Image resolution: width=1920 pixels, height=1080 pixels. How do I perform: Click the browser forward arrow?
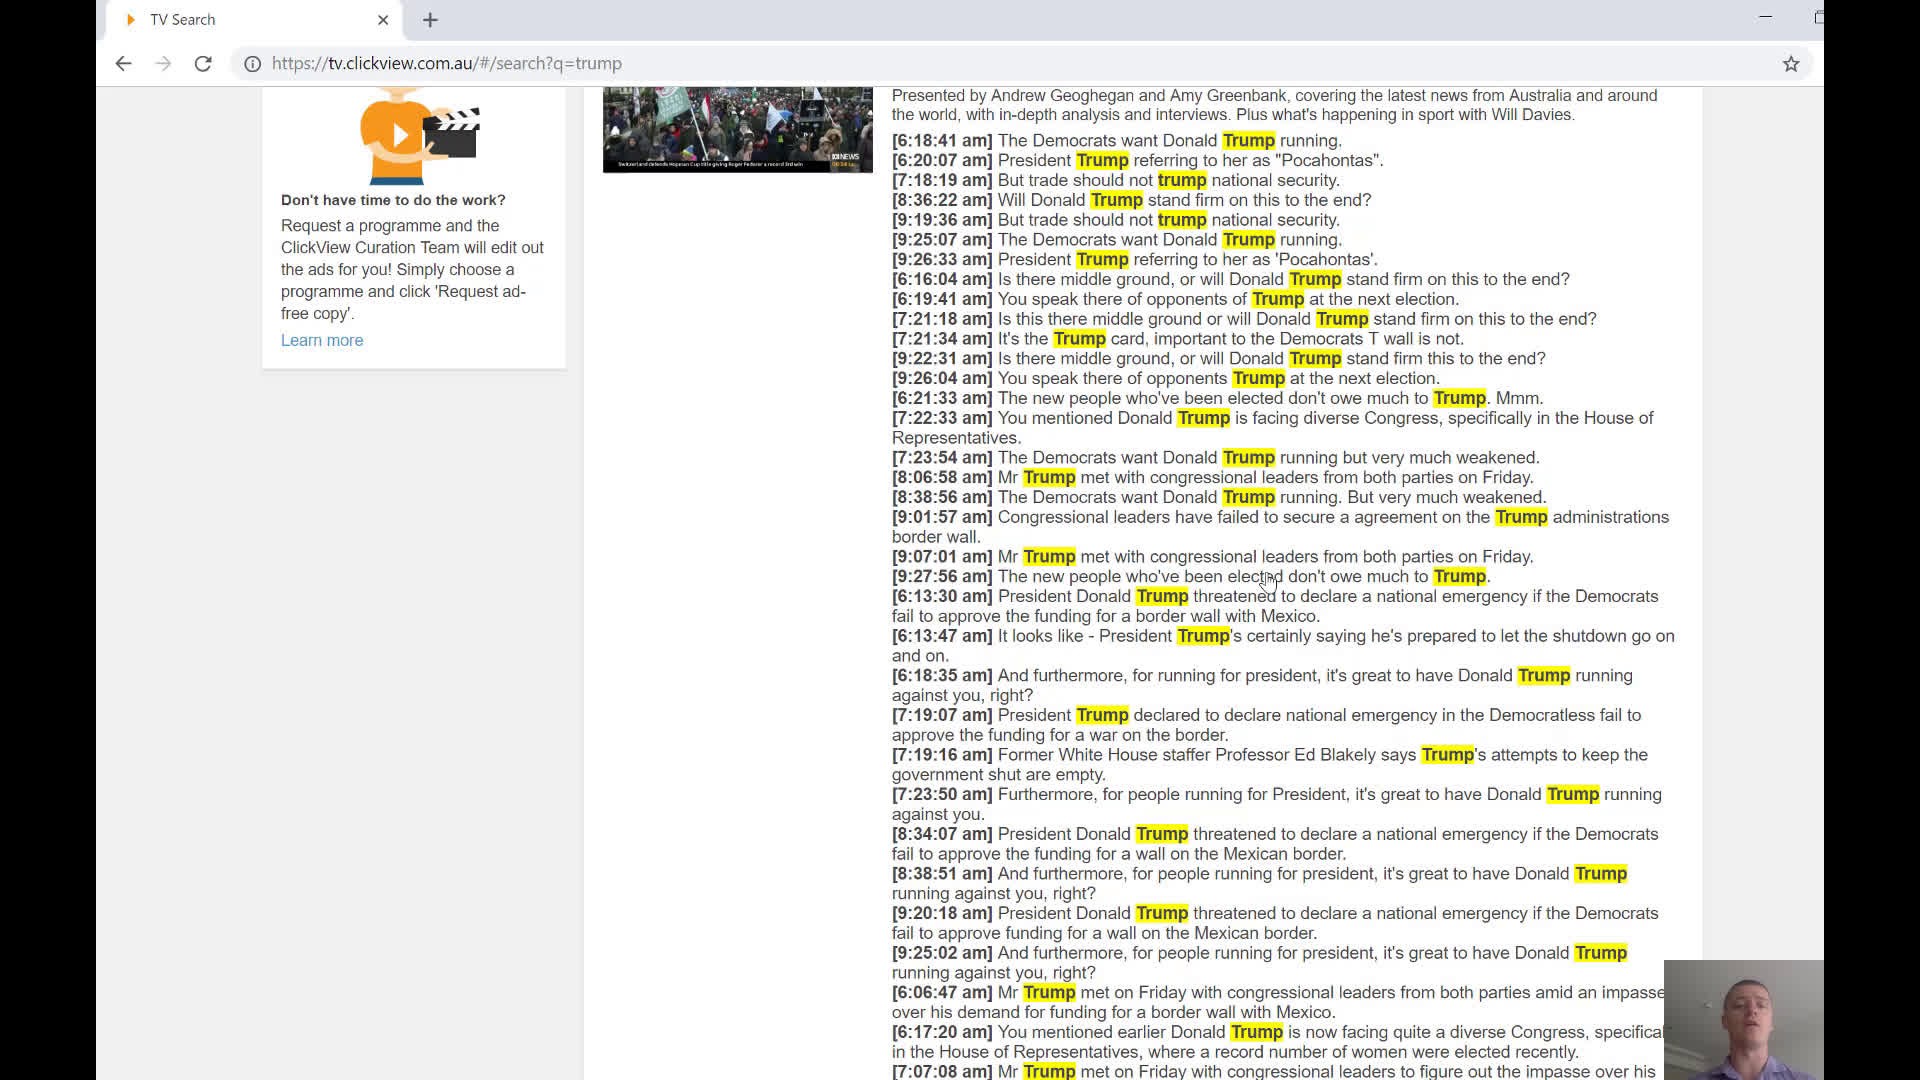163,63
